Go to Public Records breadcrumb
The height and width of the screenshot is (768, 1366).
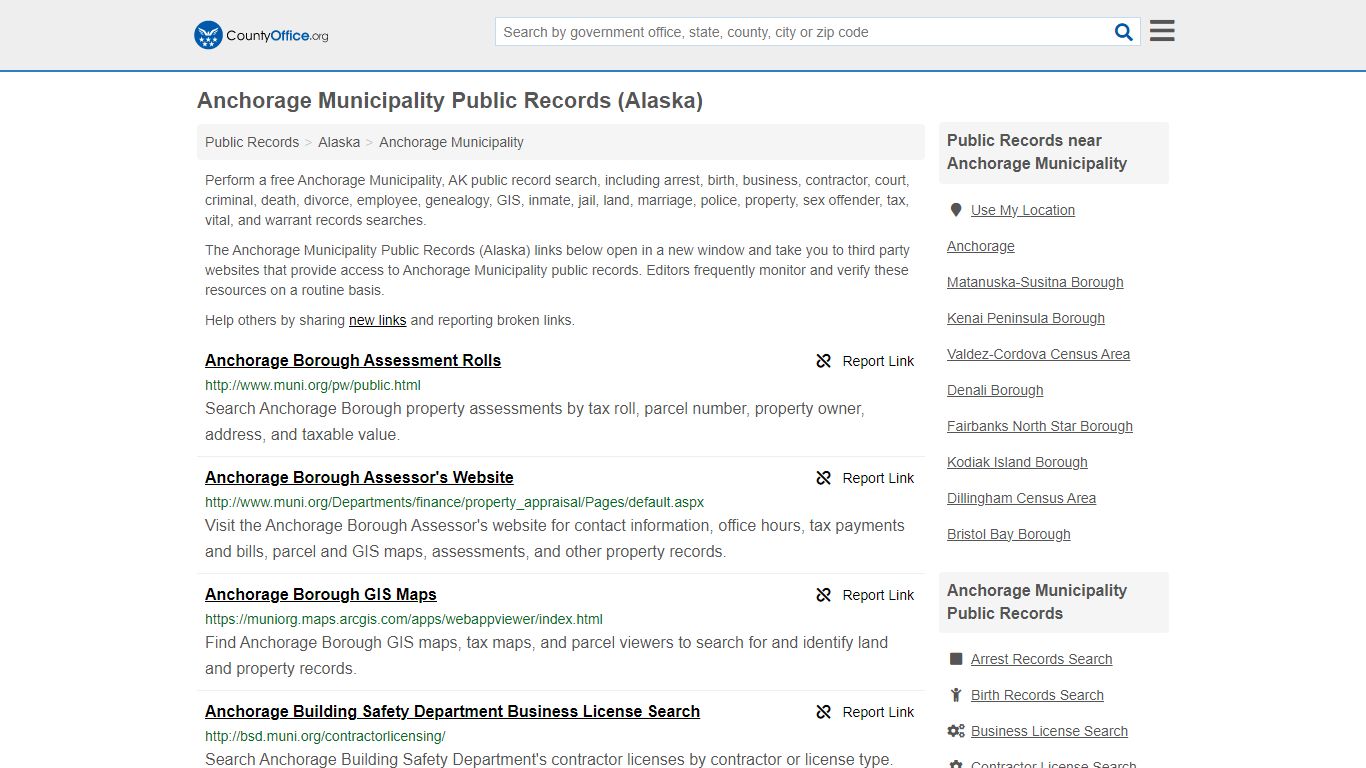(x=252, y=142)
